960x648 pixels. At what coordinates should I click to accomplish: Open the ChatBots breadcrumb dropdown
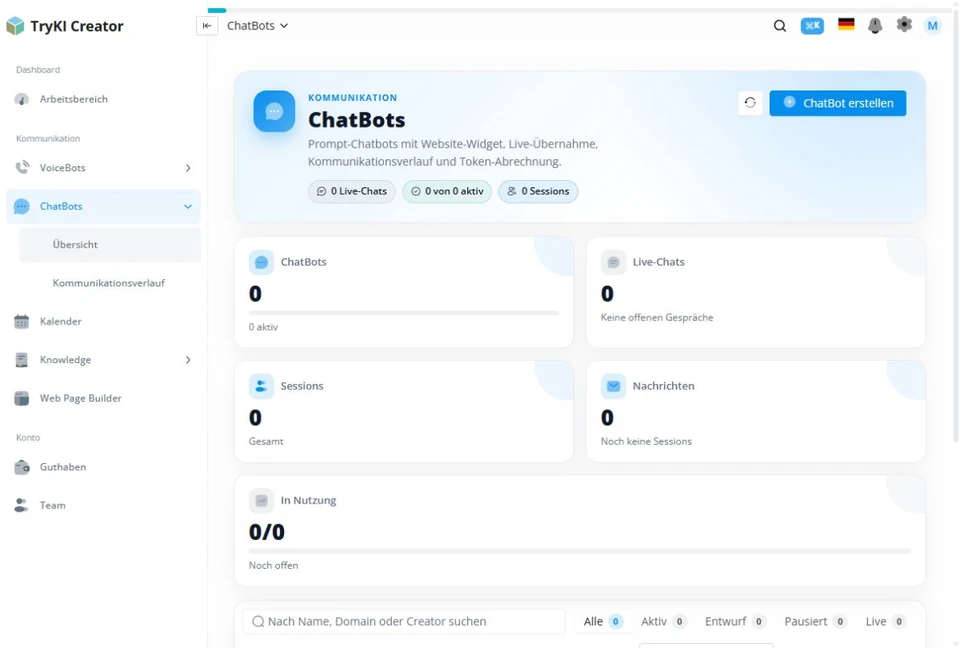click(x=257, y=26)
